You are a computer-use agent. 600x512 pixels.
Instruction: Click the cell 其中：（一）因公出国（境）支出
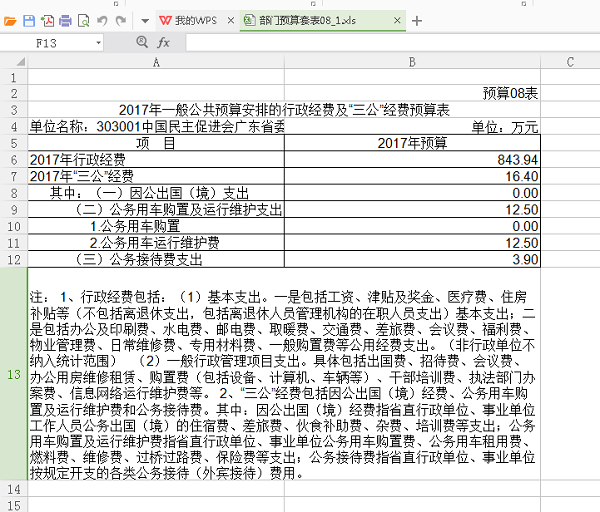[156, 193]
